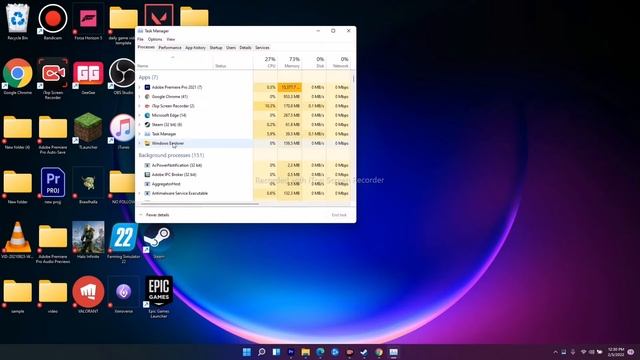Select the Adobe Premiere Pro Auto-Save folder
The height and width of the screenshot is (360, 640).
point(53,134)
